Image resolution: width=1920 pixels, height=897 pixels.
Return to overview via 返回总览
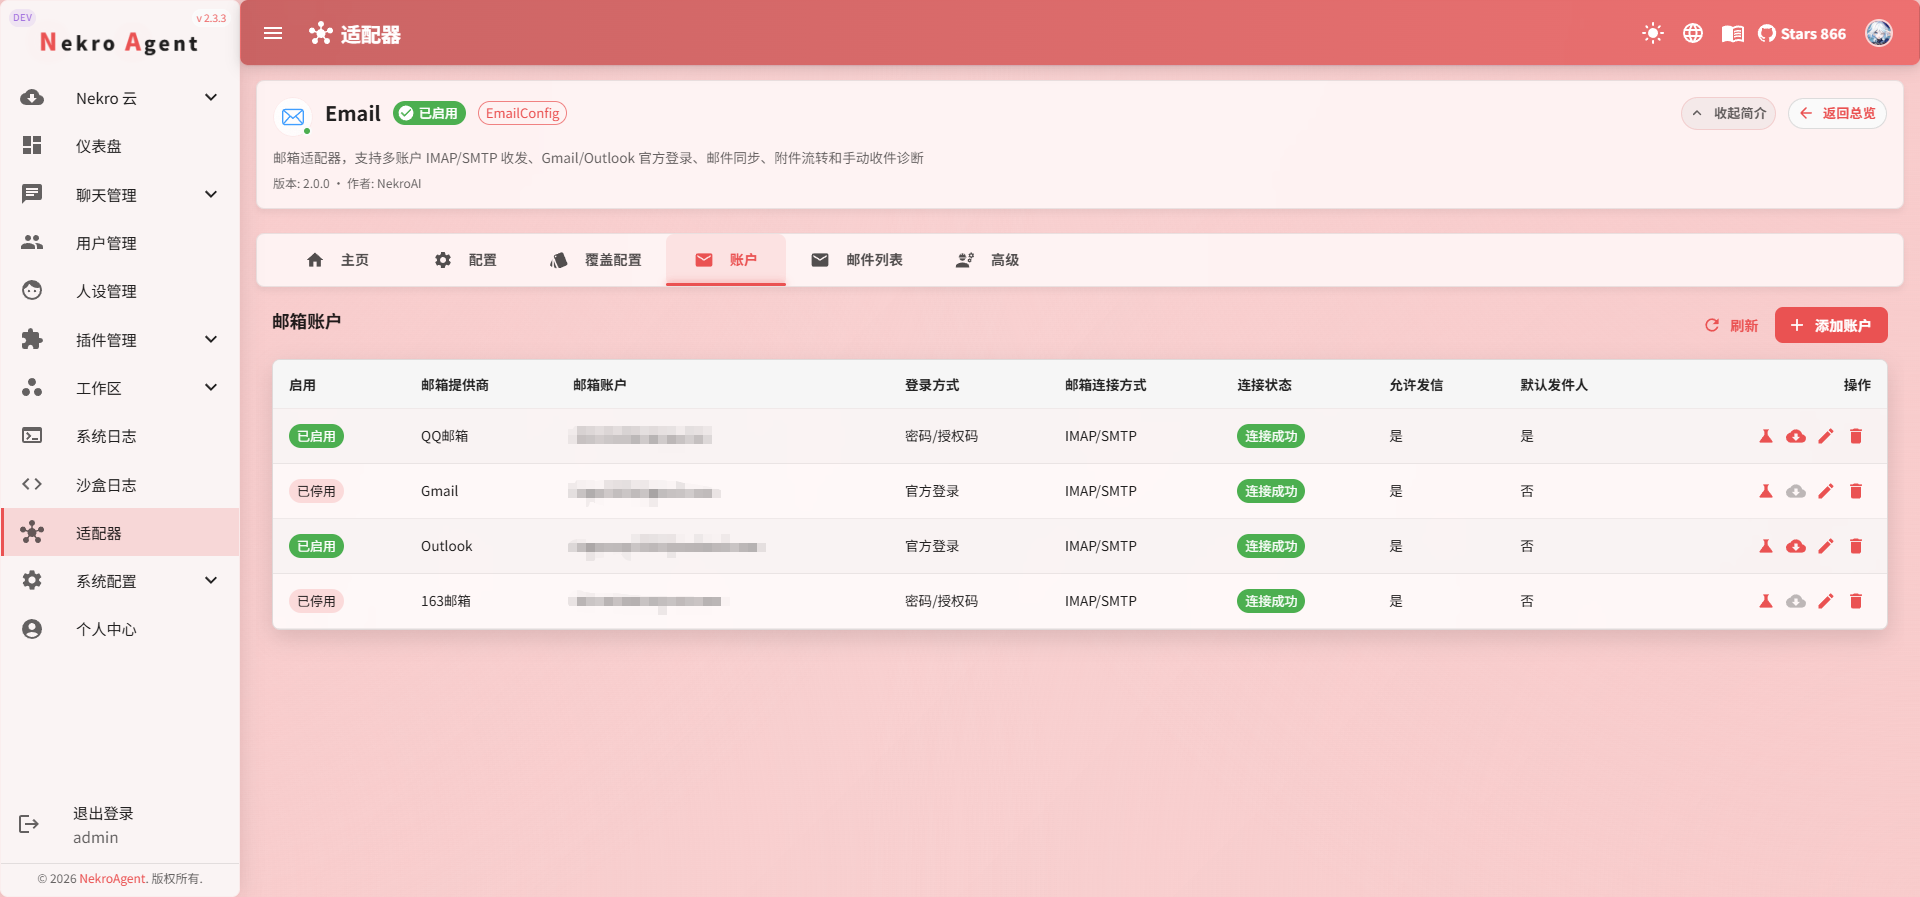tap(1837, 113)
